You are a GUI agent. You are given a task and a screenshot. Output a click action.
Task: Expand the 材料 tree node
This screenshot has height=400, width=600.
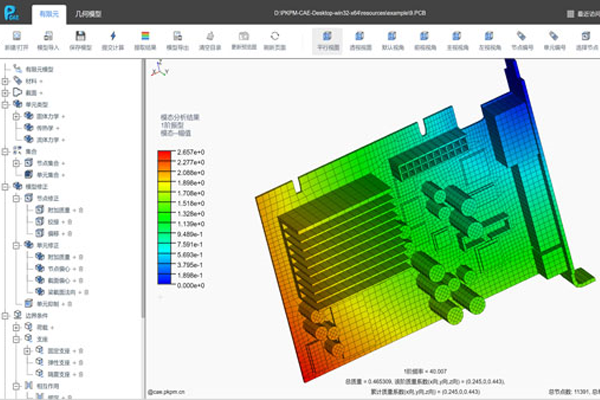coord(7,80)
